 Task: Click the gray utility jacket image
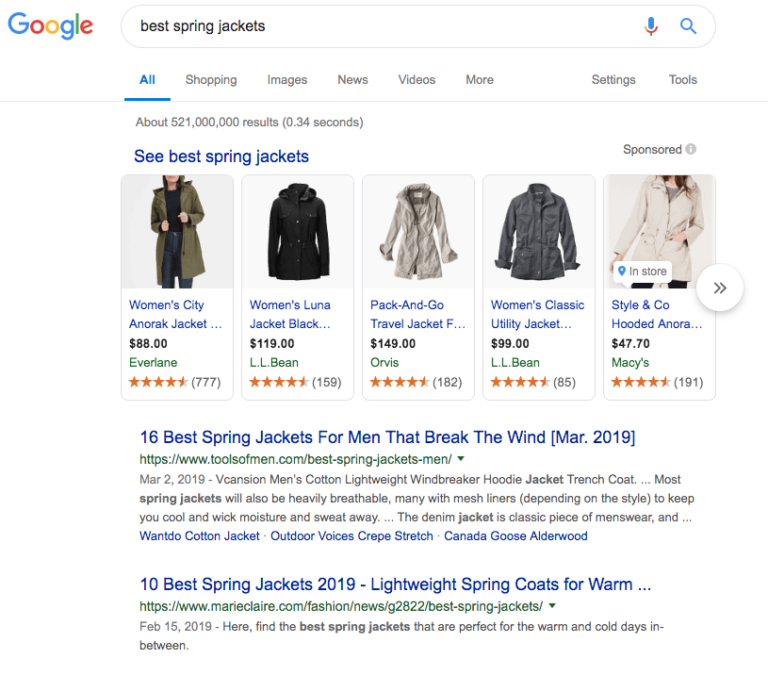pos(539,232)
